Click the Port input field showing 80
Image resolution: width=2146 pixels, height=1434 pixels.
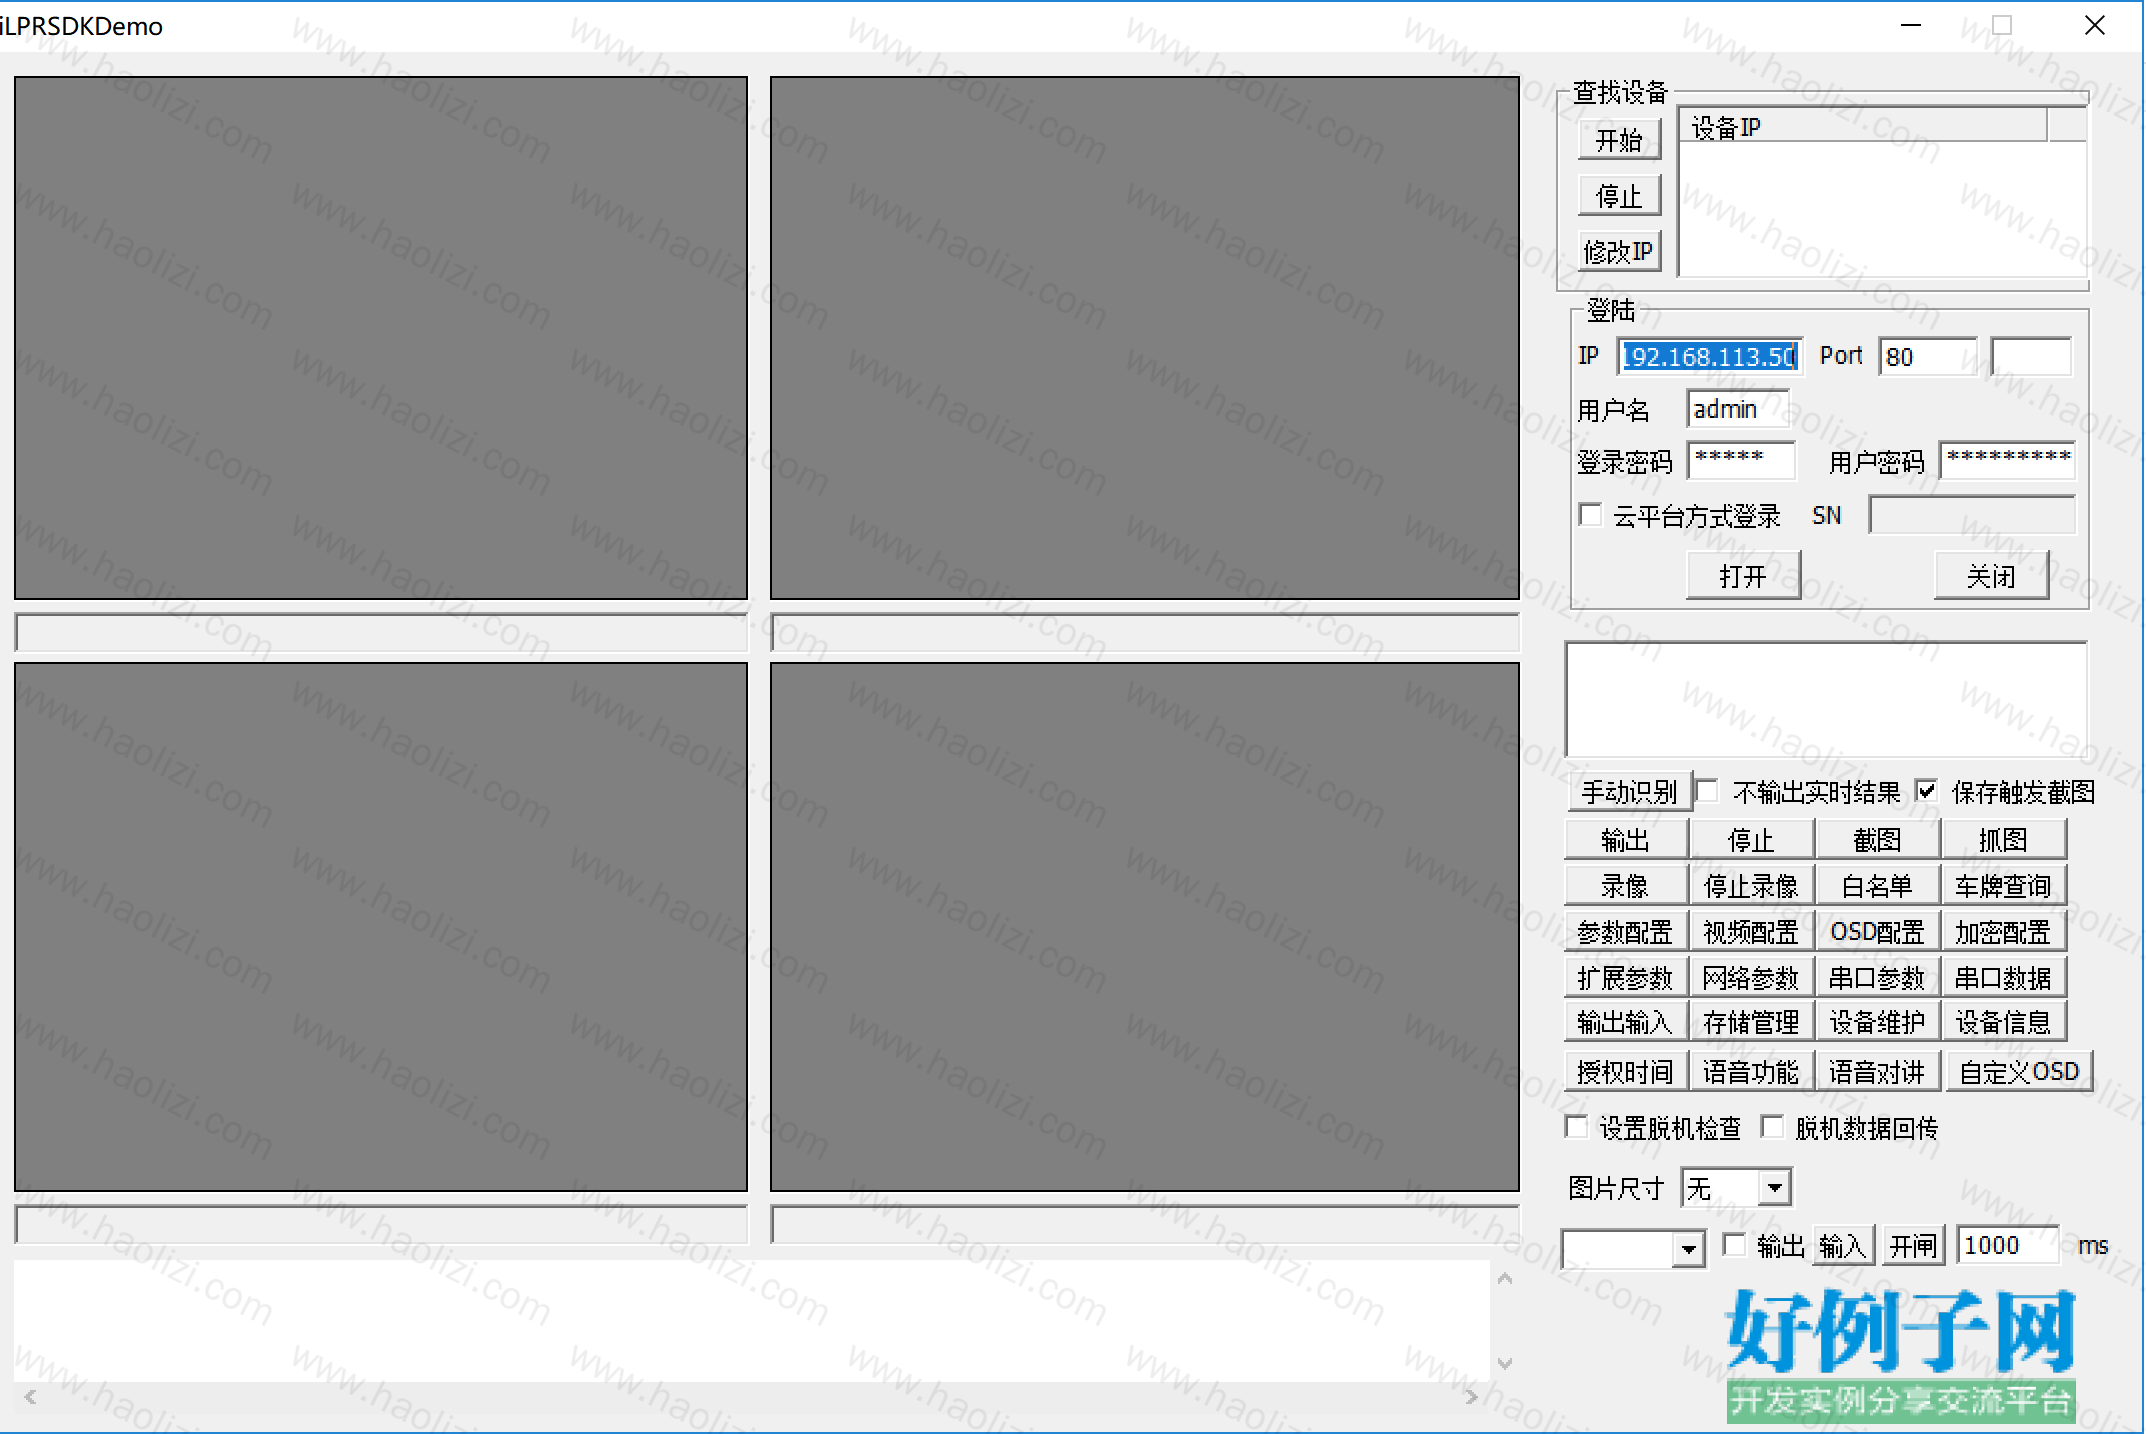pyautogui.click(x=1928, y=357)
